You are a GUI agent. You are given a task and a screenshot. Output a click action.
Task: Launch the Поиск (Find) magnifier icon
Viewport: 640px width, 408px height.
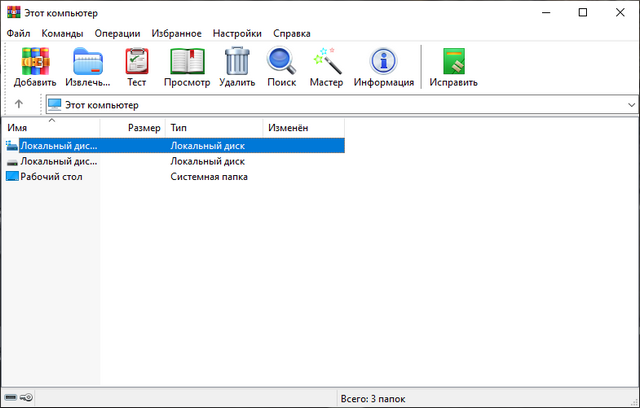tap(282, 62)
